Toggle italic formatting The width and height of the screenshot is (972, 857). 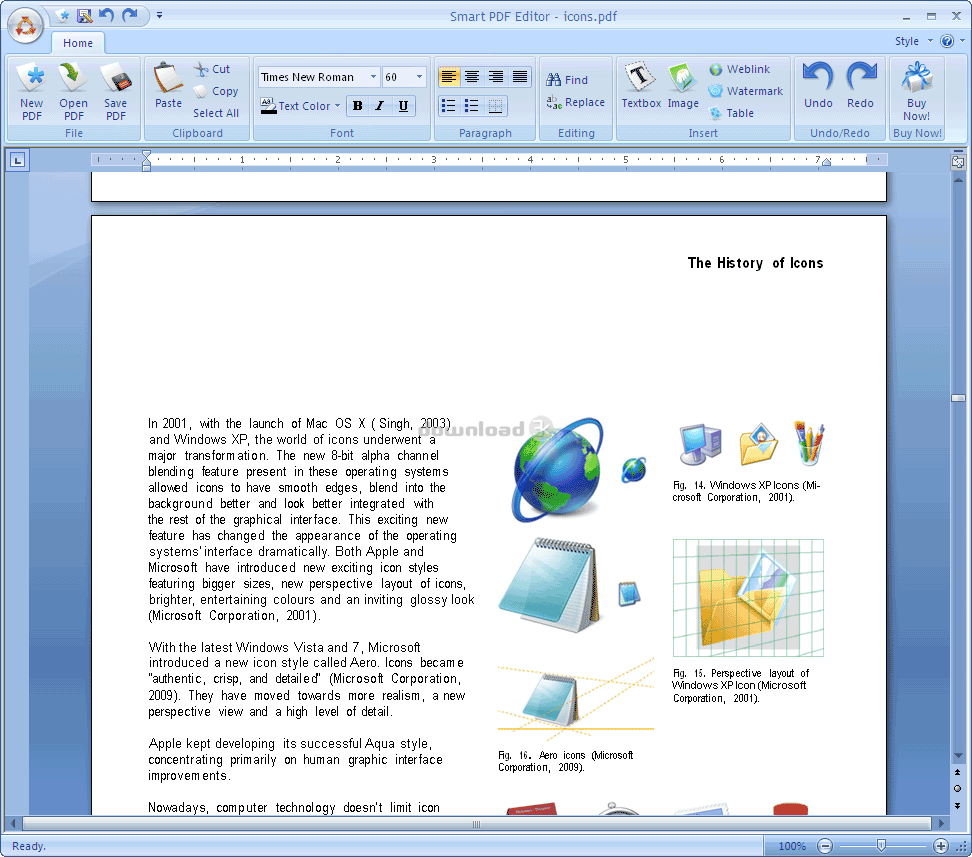coord(380,106)
